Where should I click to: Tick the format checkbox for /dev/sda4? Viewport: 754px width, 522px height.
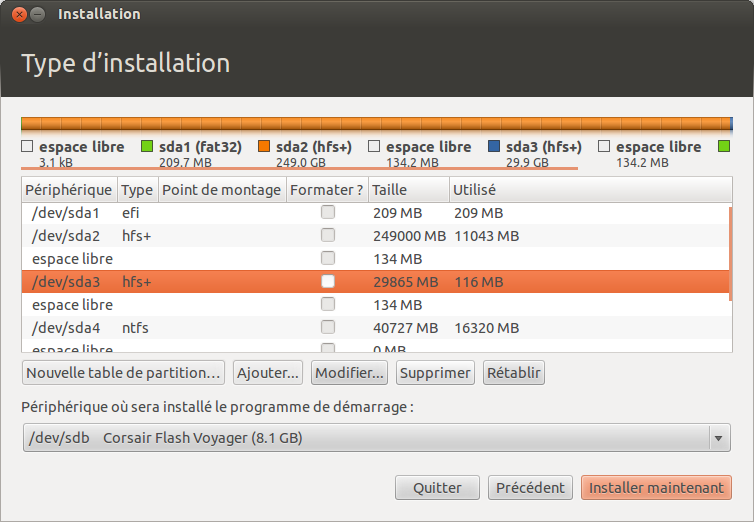pos(328,327)
